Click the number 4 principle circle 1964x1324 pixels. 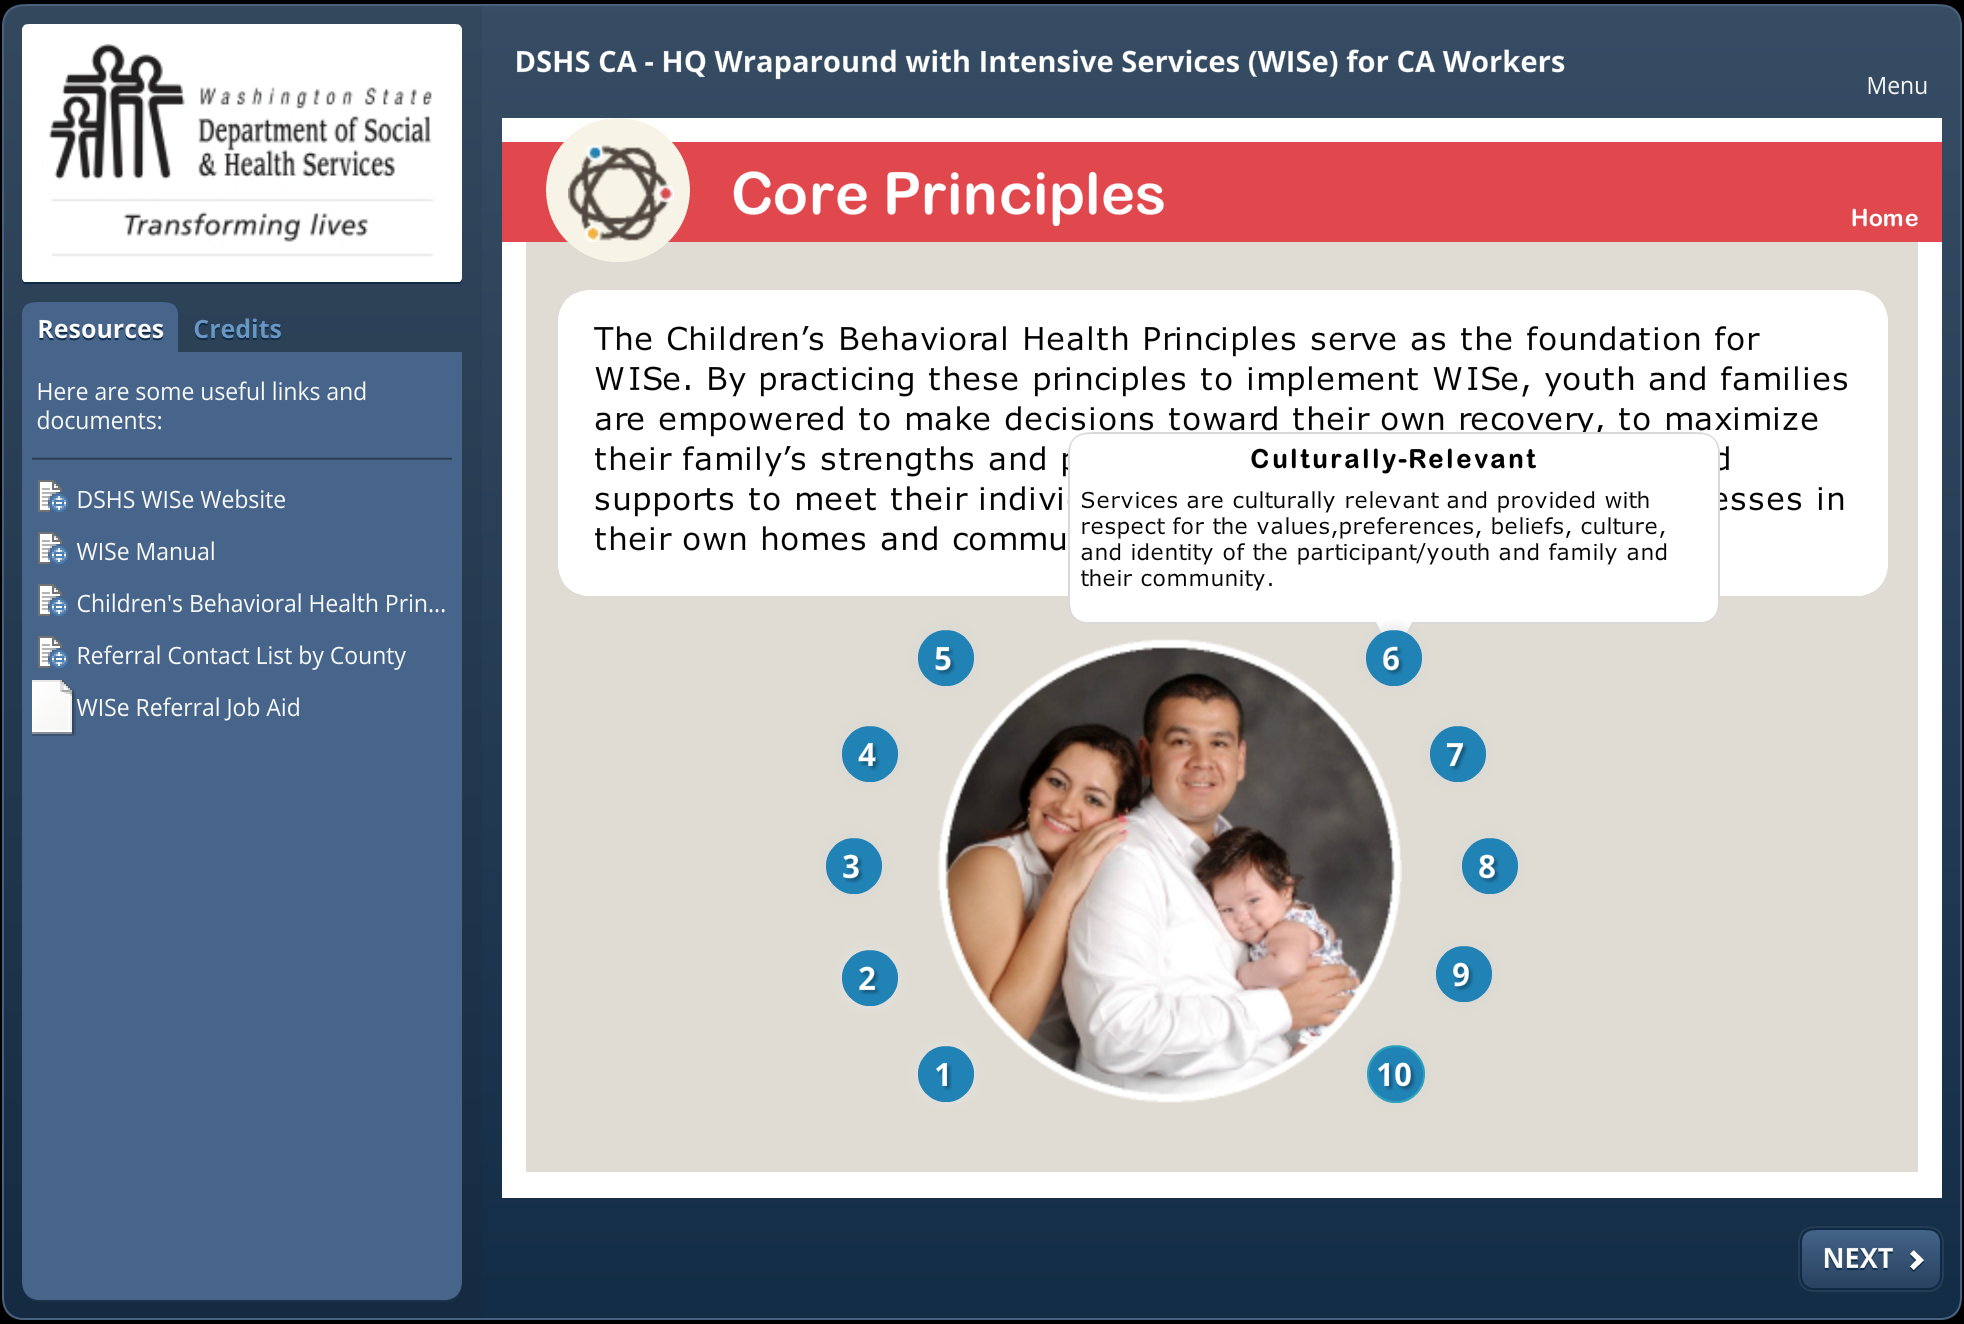(x=869, y=754)
